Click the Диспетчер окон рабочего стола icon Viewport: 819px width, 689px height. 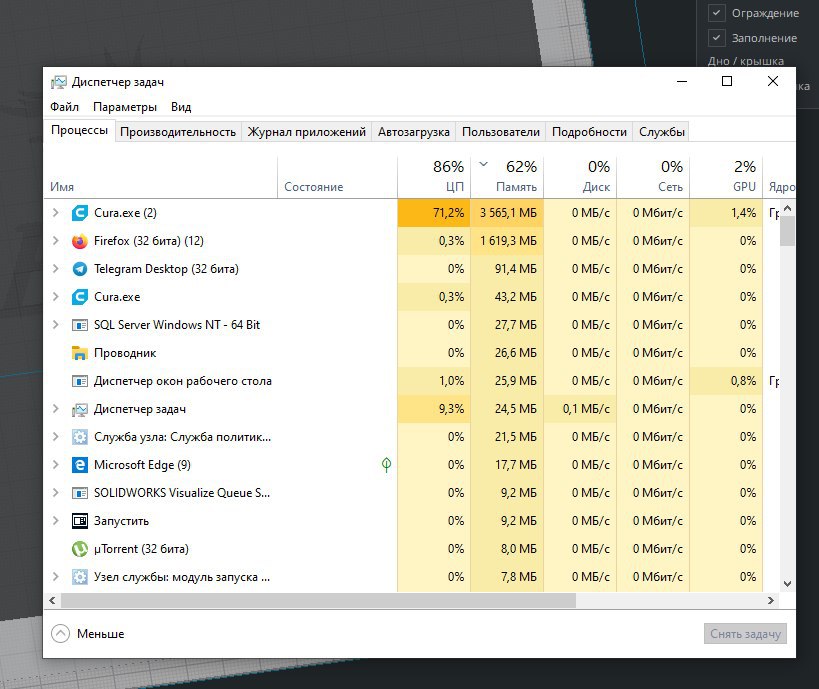[79, 381]
